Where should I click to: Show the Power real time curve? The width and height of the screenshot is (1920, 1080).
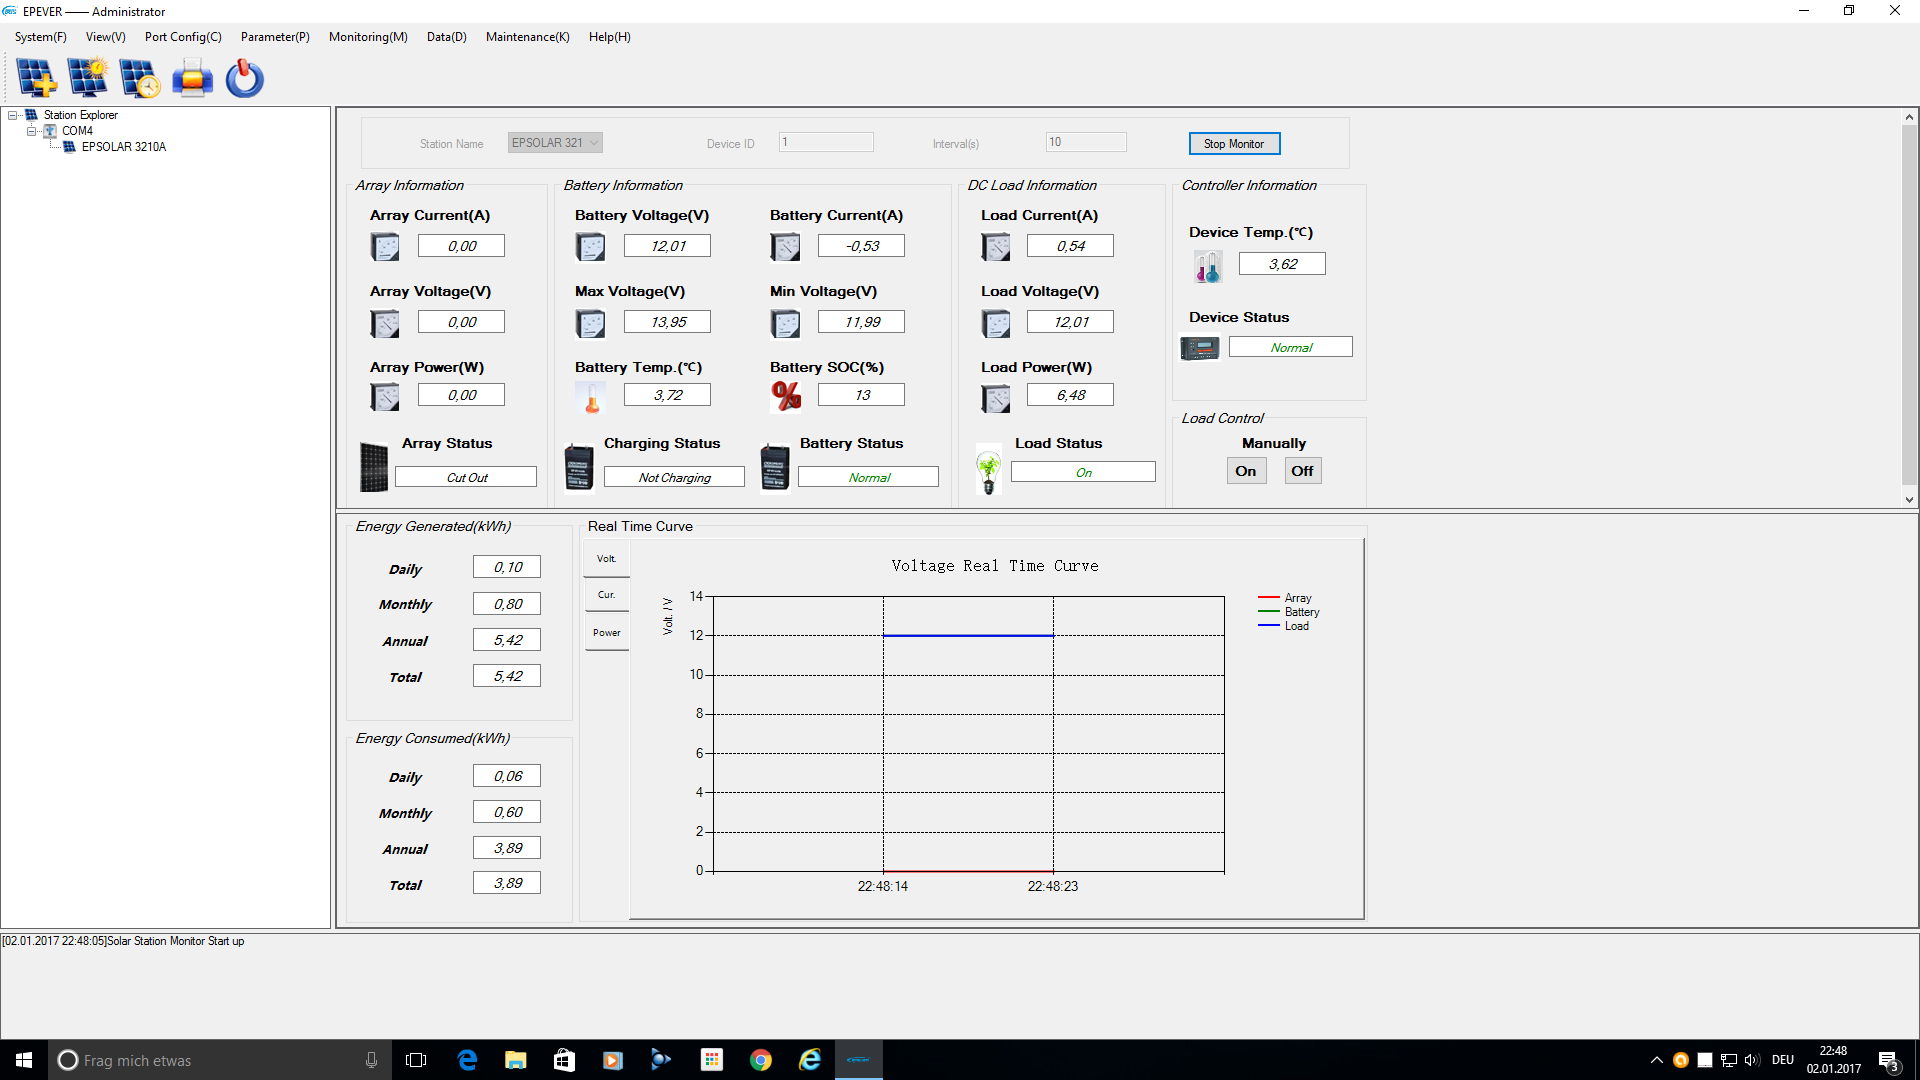coord(607,633)
